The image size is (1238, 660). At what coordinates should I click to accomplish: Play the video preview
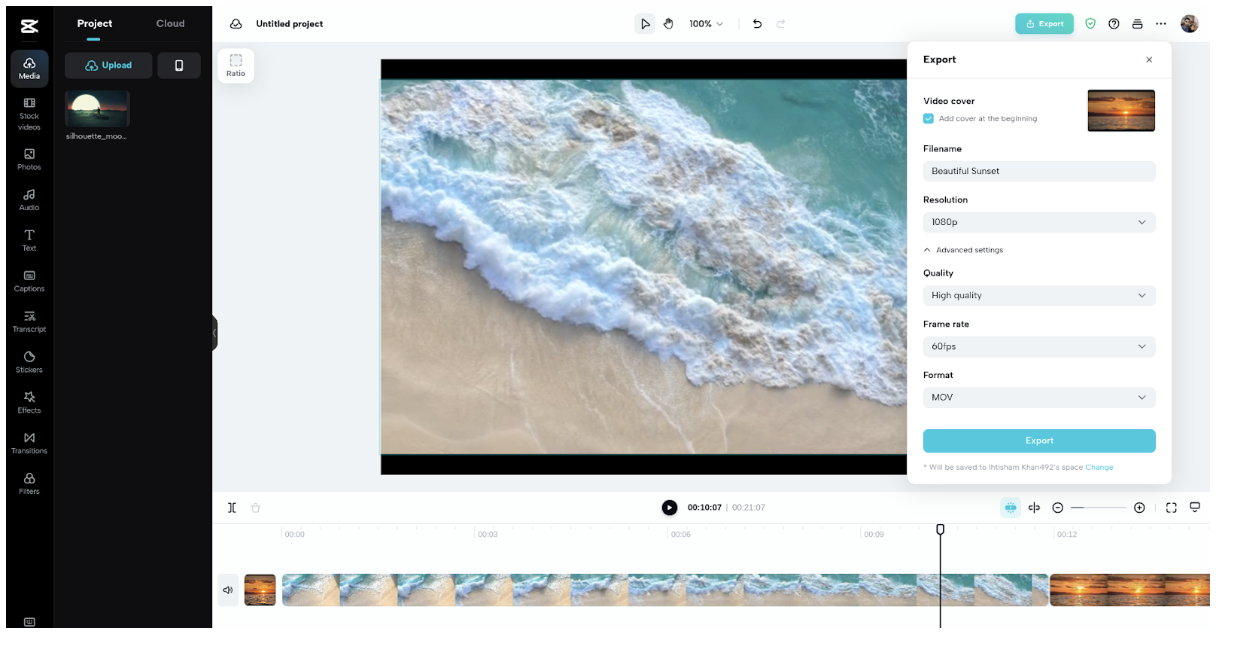point(669,507)
